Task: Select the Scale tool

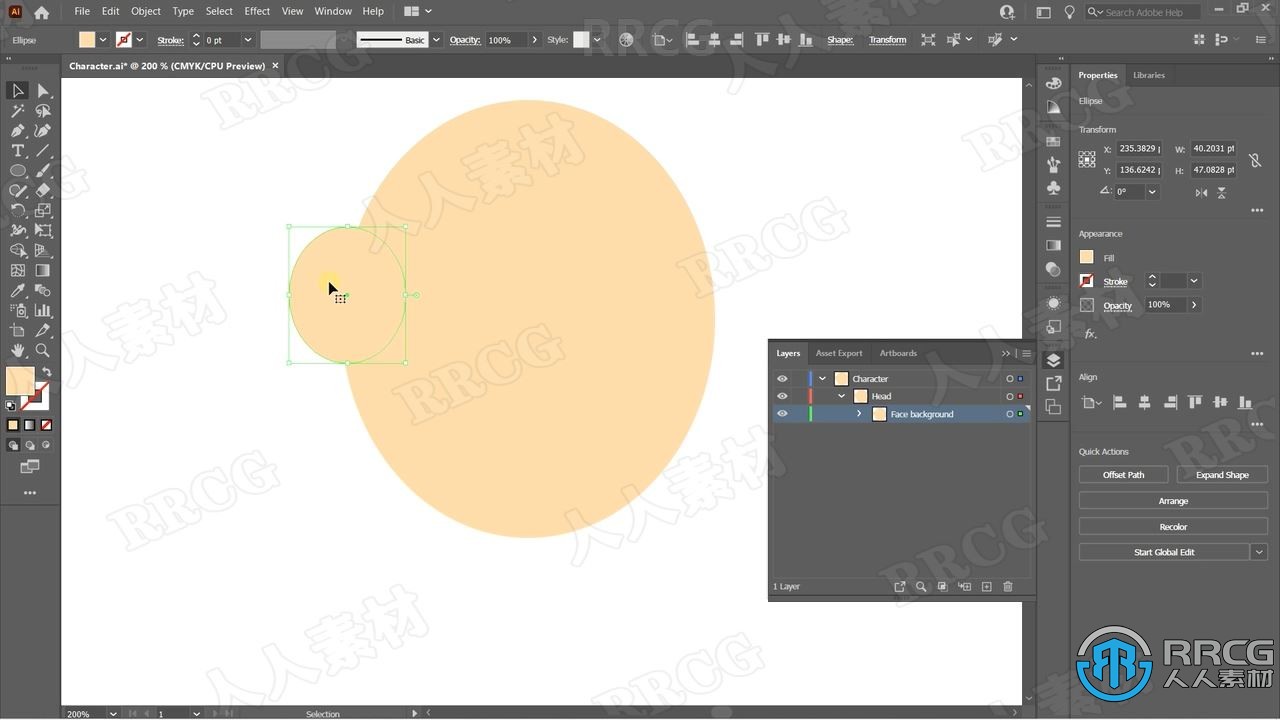Action: (x=43, y=211)
